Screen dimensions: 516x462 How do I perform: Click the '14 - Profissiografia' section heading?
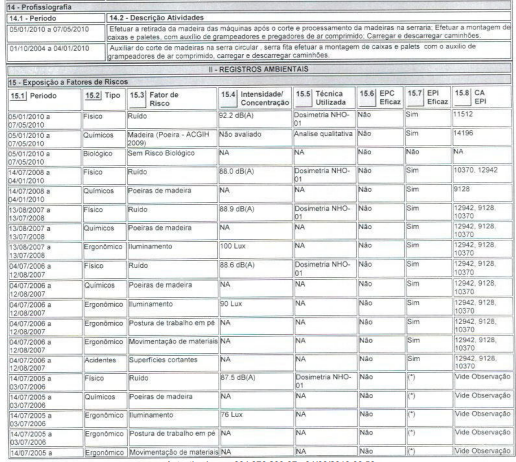(x=40, y=7)
